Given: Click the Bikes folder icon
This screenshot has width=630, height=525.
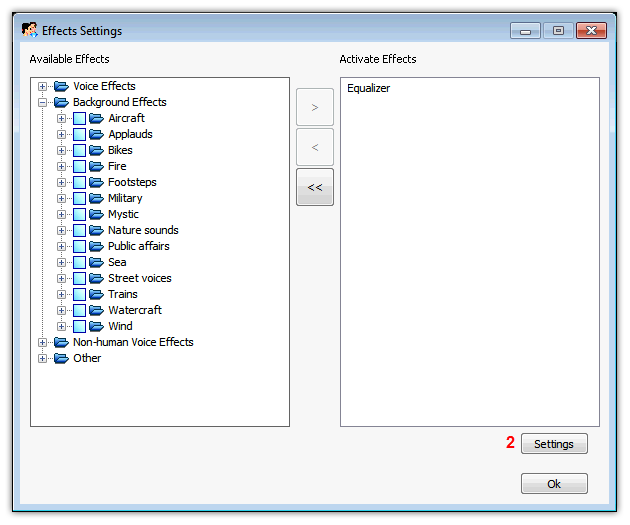Looking at the screenshot, I should click(x=96, y=150).
